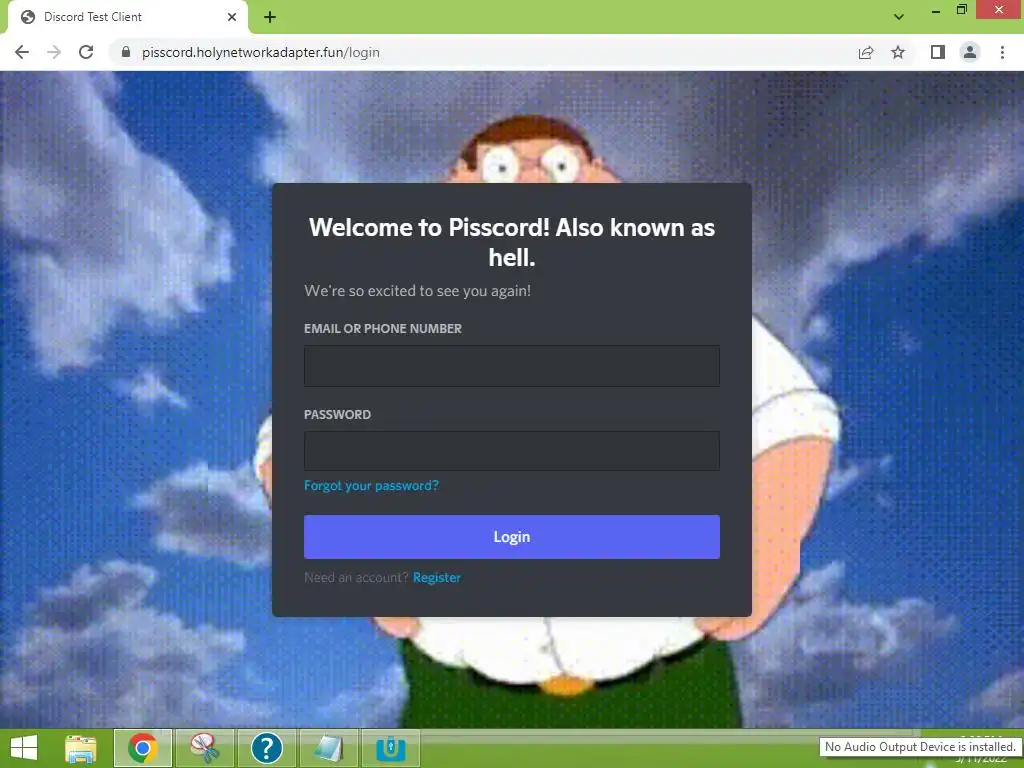Open the notepad taskbar icon
The image size is (1024, 768).
(328, 748)
